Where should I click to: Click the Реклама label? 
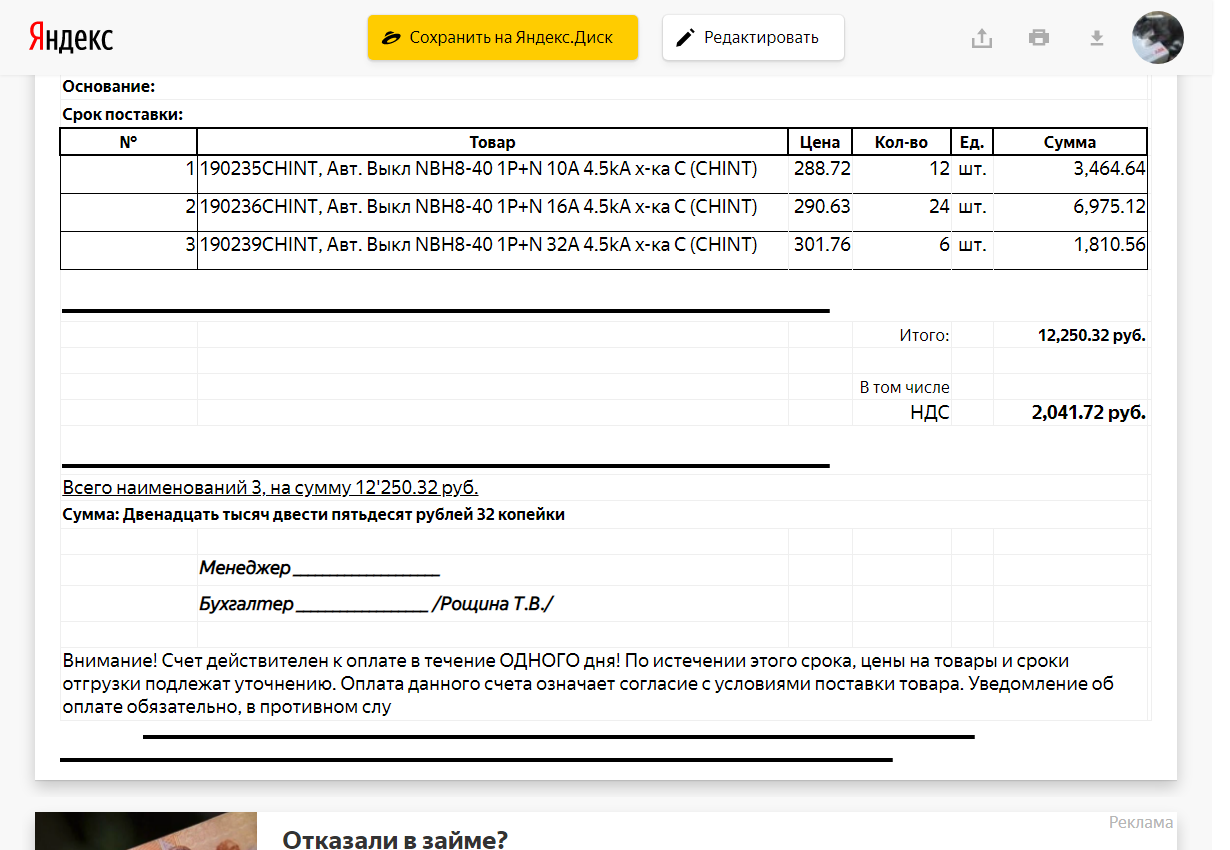(x=1140, y=822)
